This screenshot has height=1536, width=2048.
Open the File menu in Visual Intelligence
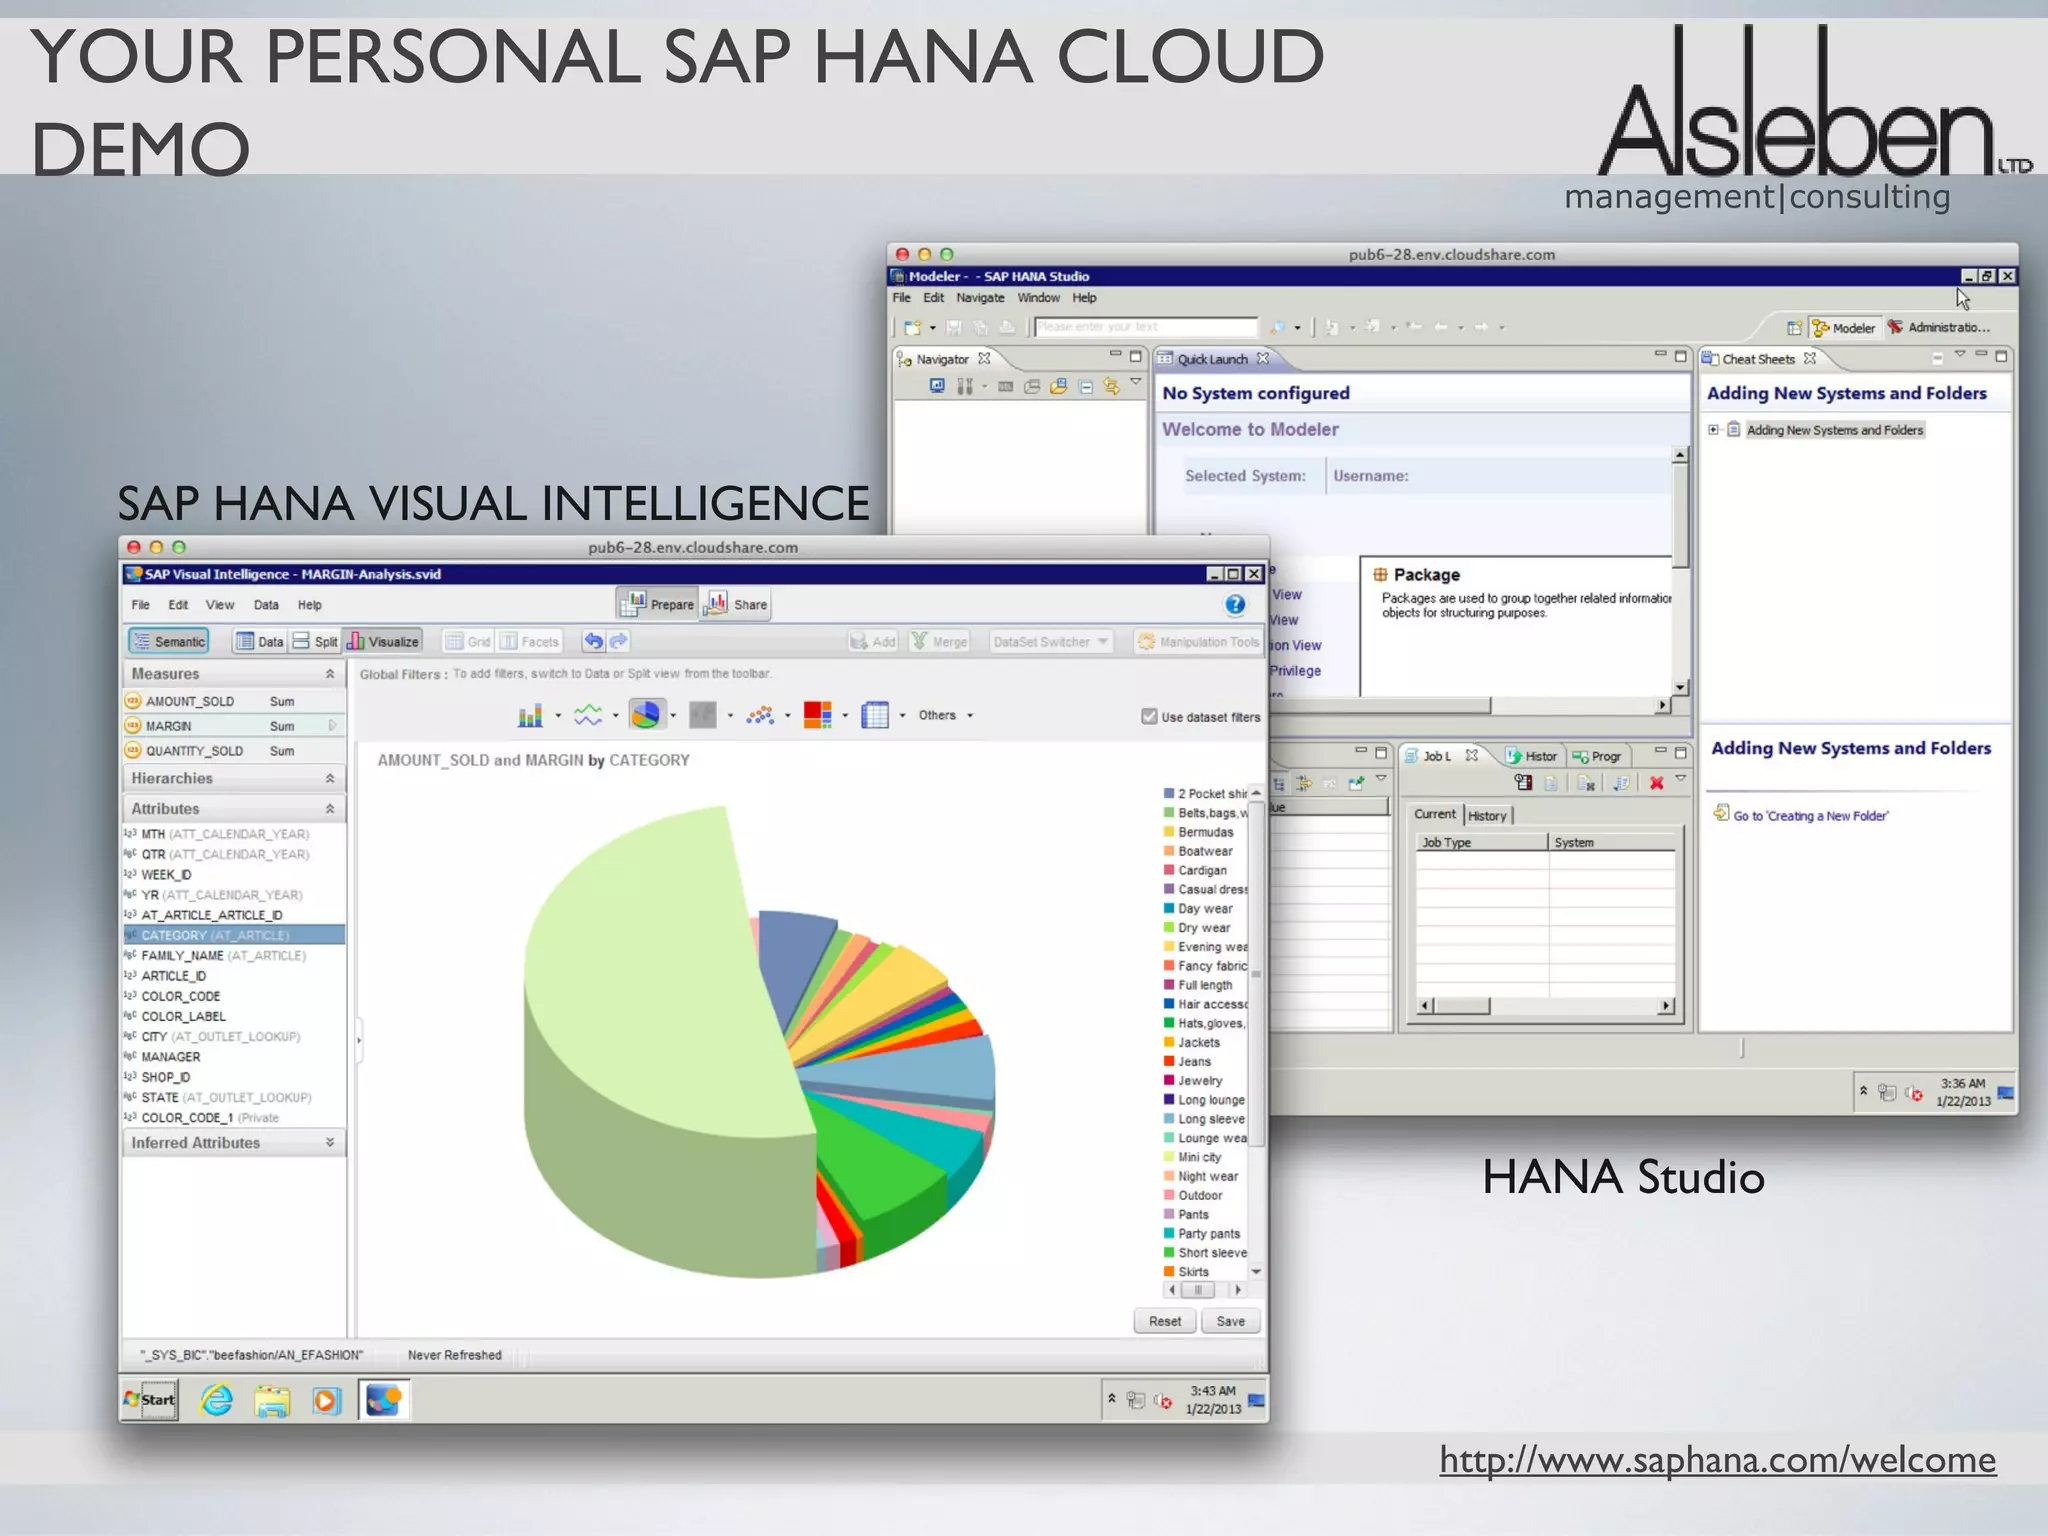[x=141, y=605]
